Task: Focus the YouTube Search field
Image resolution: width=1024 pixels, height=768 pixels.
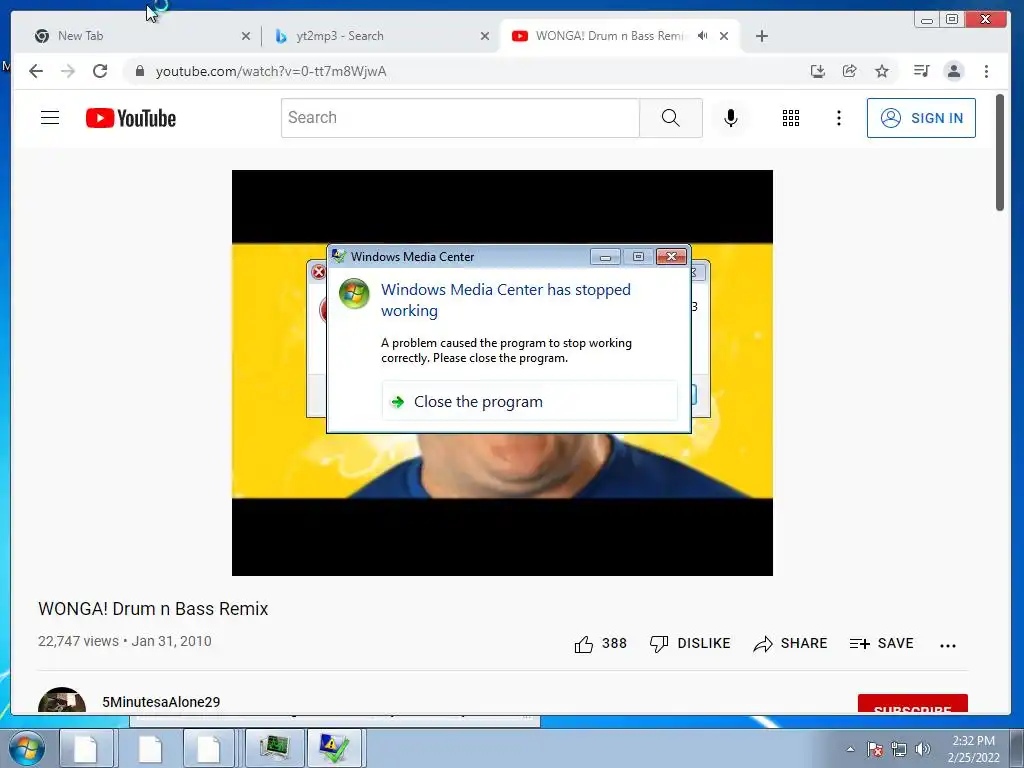Action: (x=460, y=118)
